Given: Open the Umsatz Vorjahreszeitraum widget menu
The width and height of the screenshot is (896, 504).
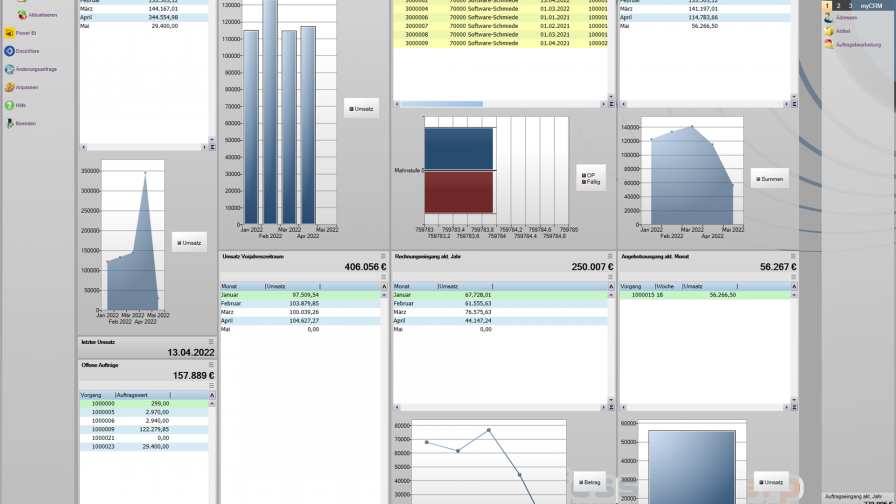Looking at the screenshot, I should point(383,256).
